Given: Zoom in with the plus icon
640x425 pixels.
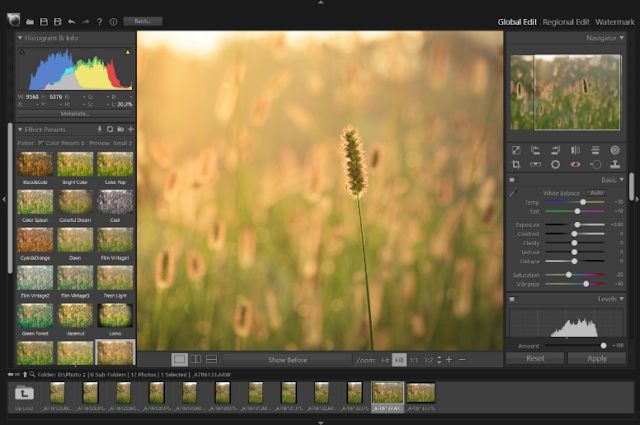Looking at the screenshot, I should click(x=449, y=360).
